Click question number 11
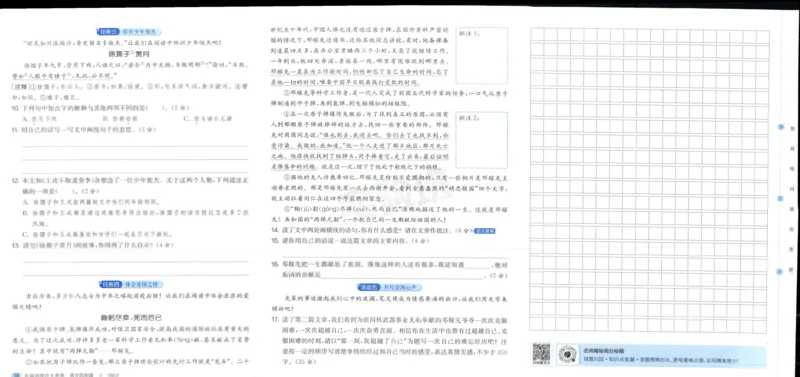 click(x=15, y=130)
